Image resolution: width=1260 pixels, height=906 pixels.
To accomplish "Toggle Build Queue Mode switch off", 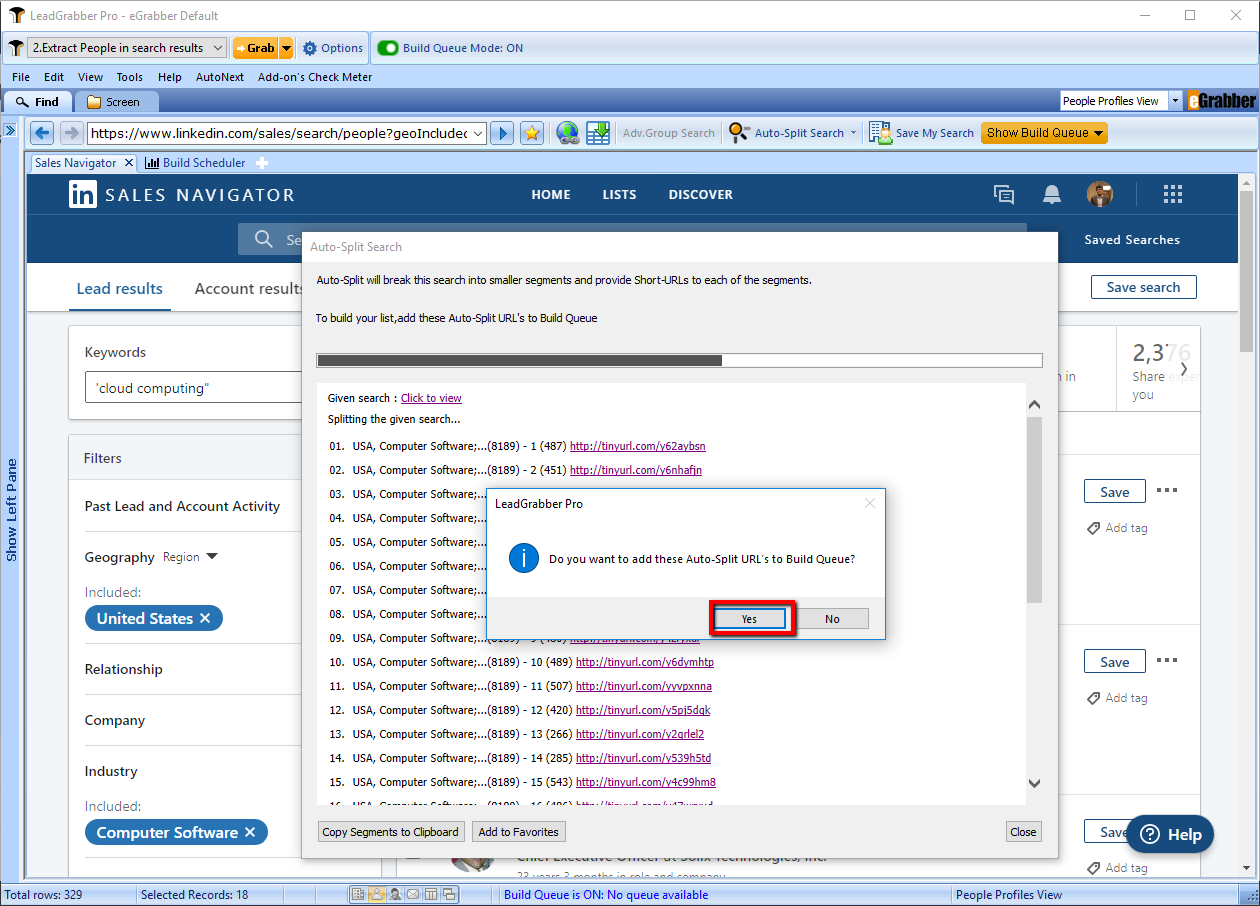I will pos(388,48).
